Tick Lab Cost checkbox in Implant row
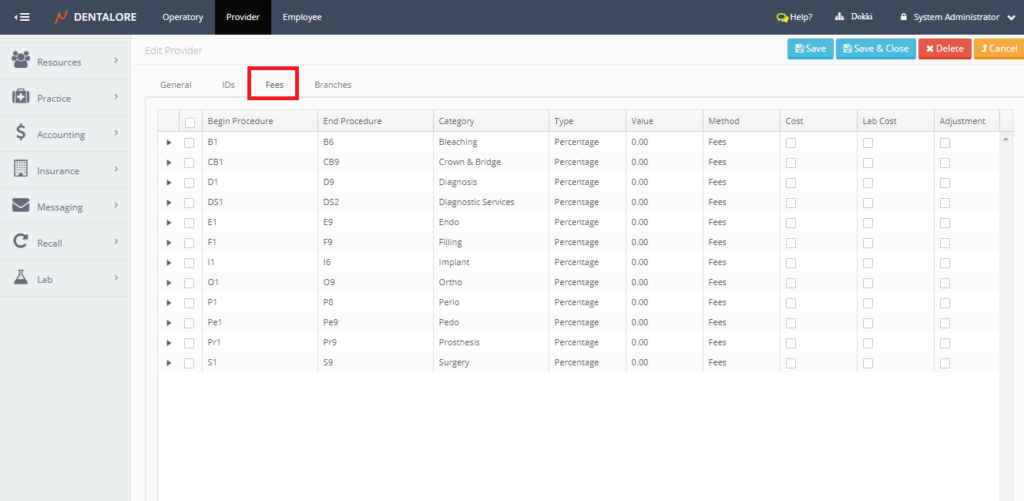1024x501 pixels. tap(868, 263)
